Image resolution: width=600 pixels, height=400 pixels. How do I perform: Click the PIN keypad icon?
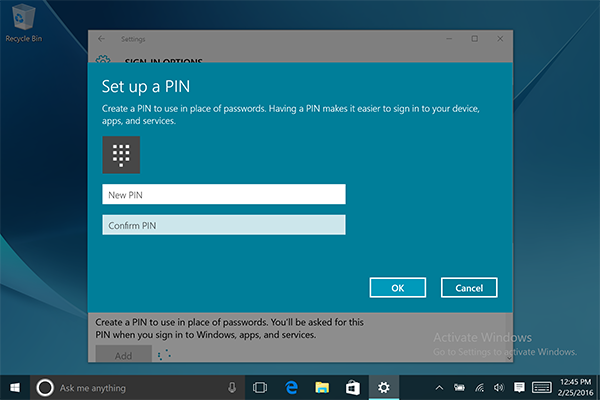pos(121,155)
